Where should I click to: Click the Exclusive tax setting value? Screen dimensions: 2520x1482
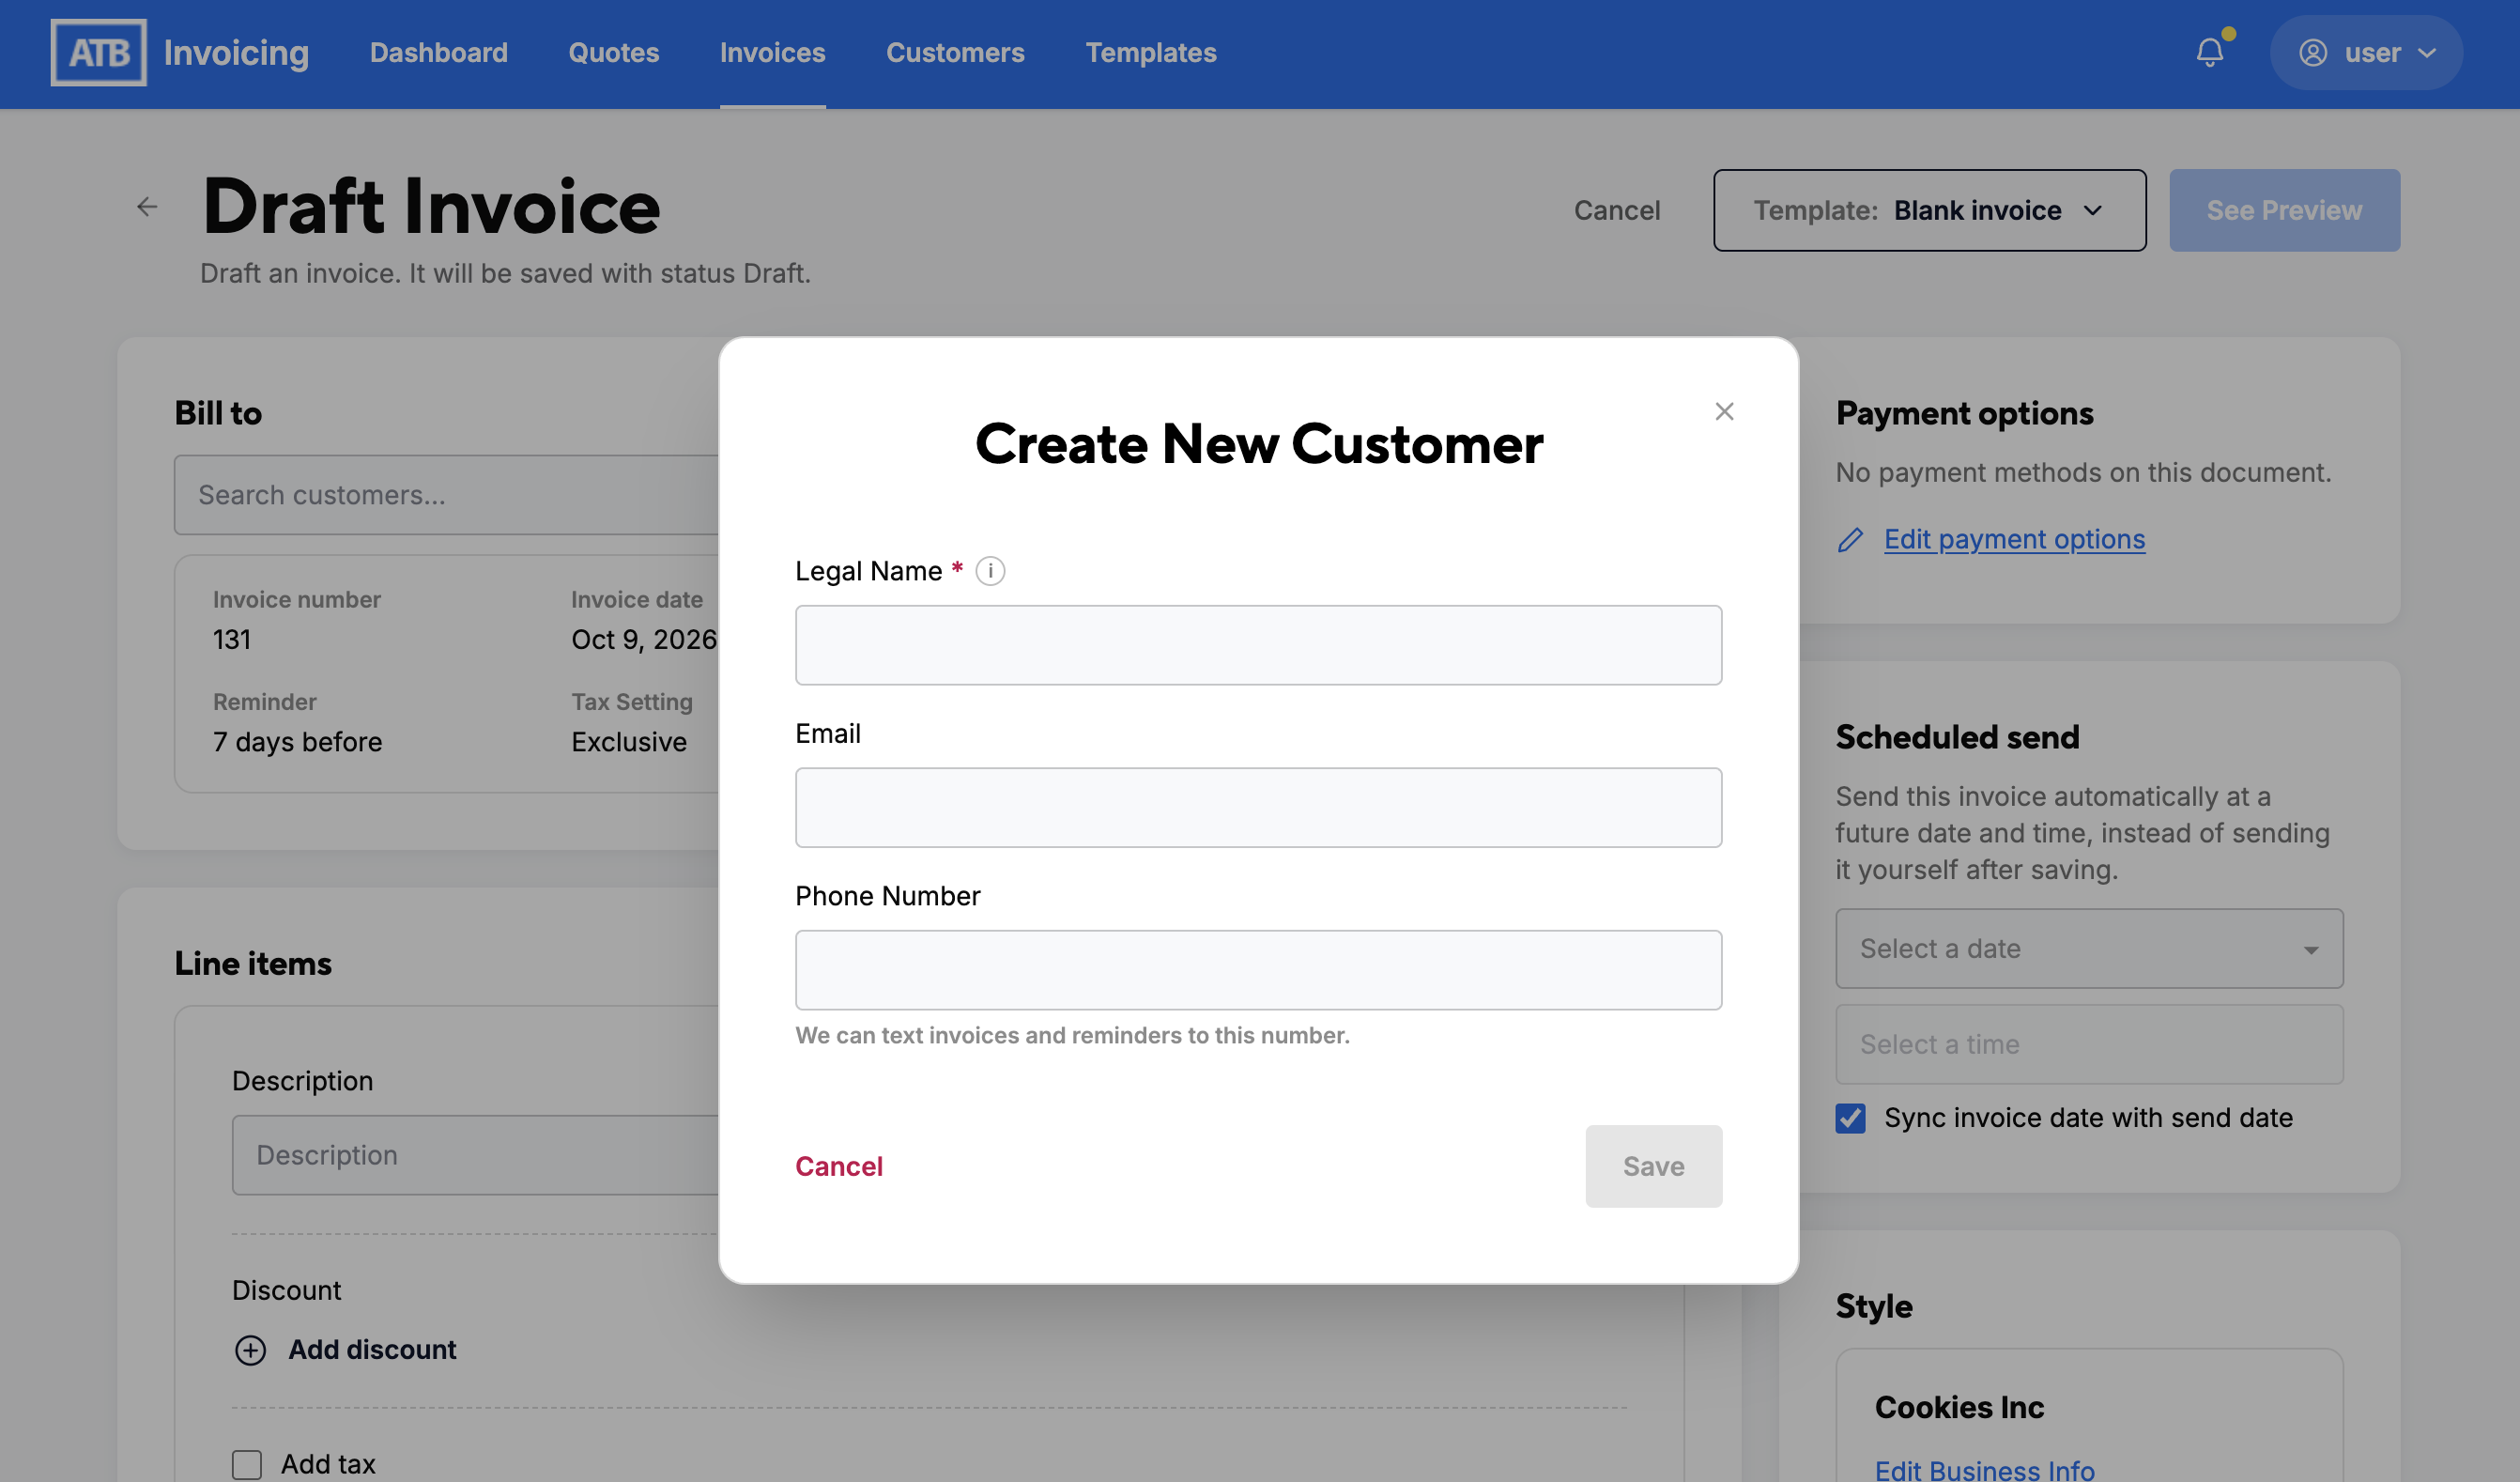pos(629,742)
